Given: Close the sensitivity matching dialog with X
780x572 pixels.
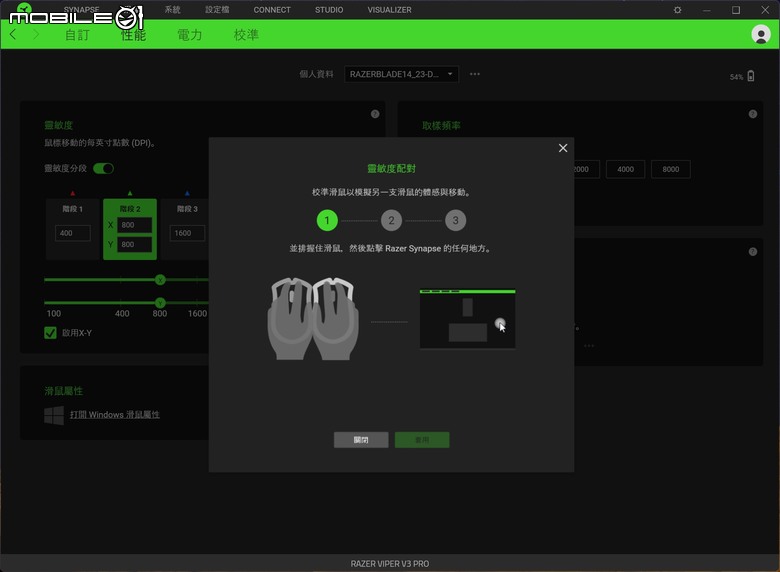Looking at the screenshot, I should [563, 148].
